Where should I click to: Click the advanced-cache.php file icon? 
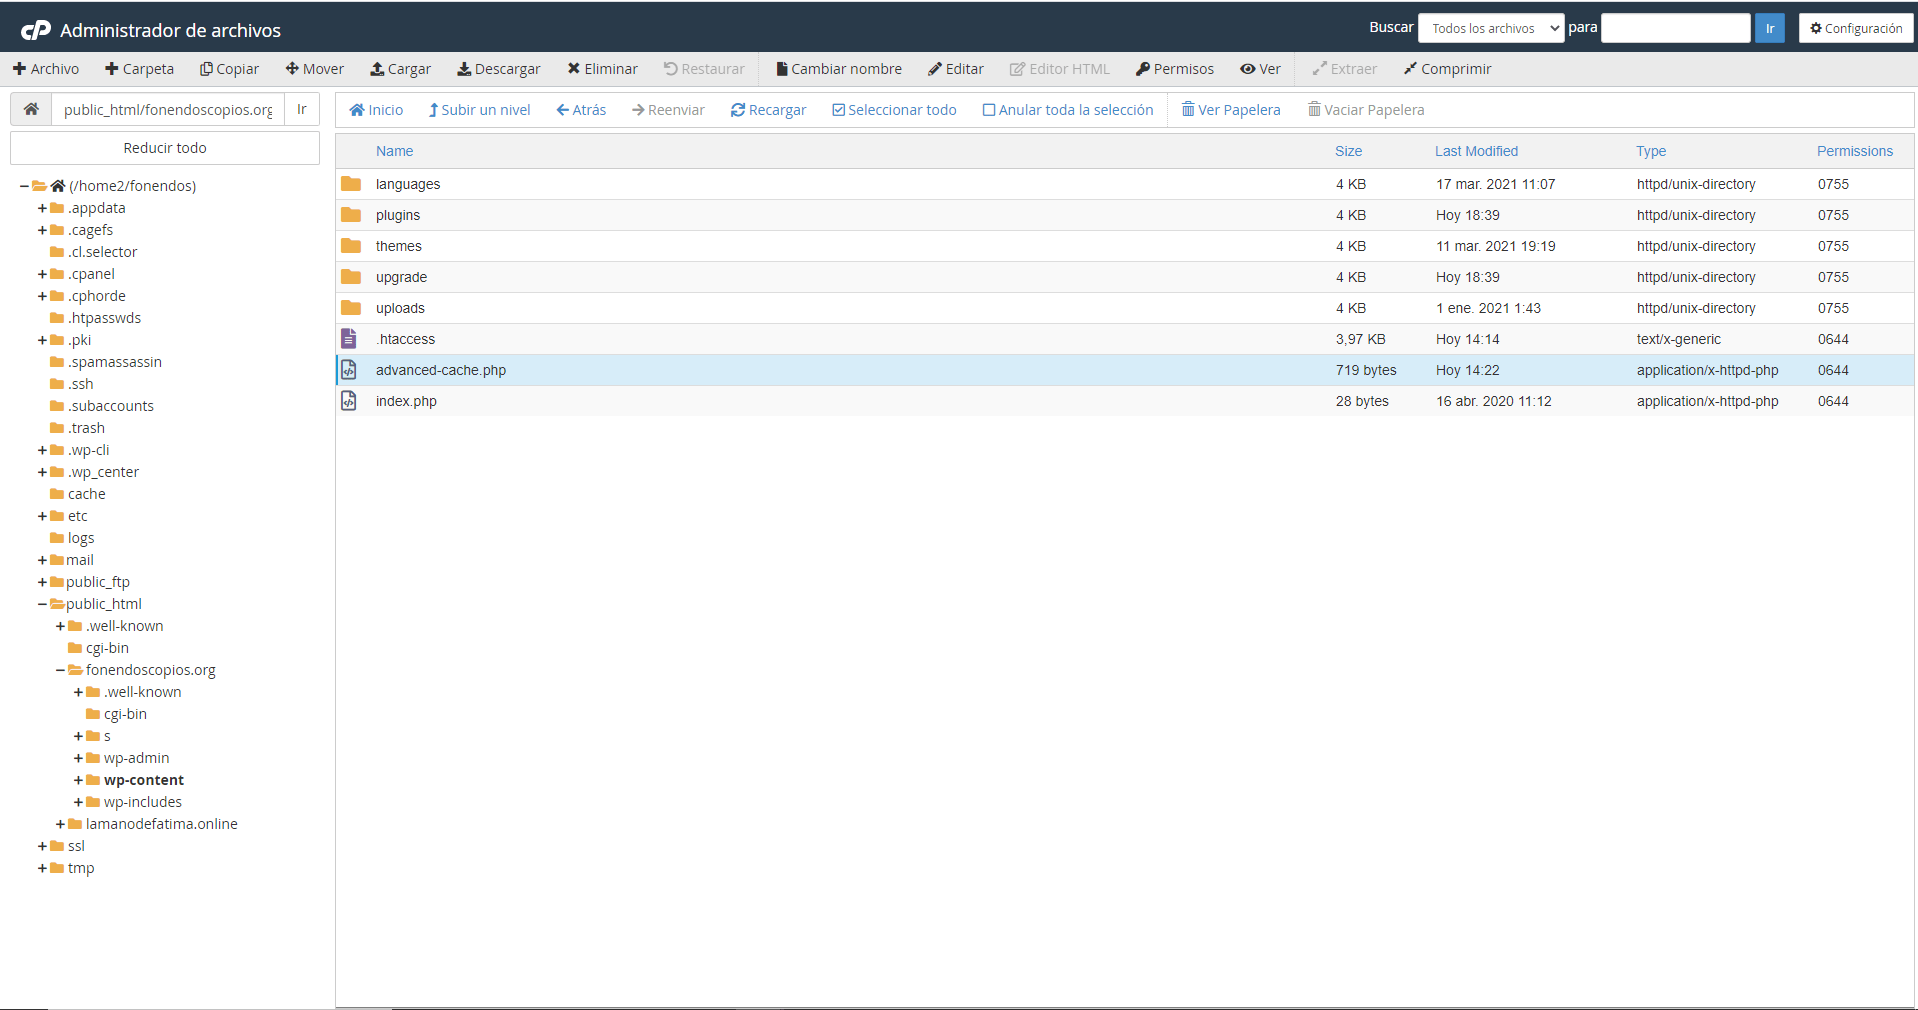pyautogui.click(x=349, y=370)
